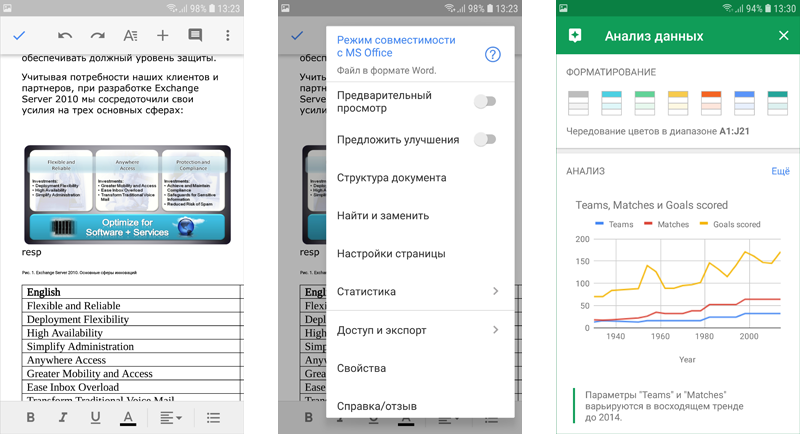Choose the orange alternating colors style
Image resolution: width=800 pixels, height=434 pixels.
(x=711, y=103)
